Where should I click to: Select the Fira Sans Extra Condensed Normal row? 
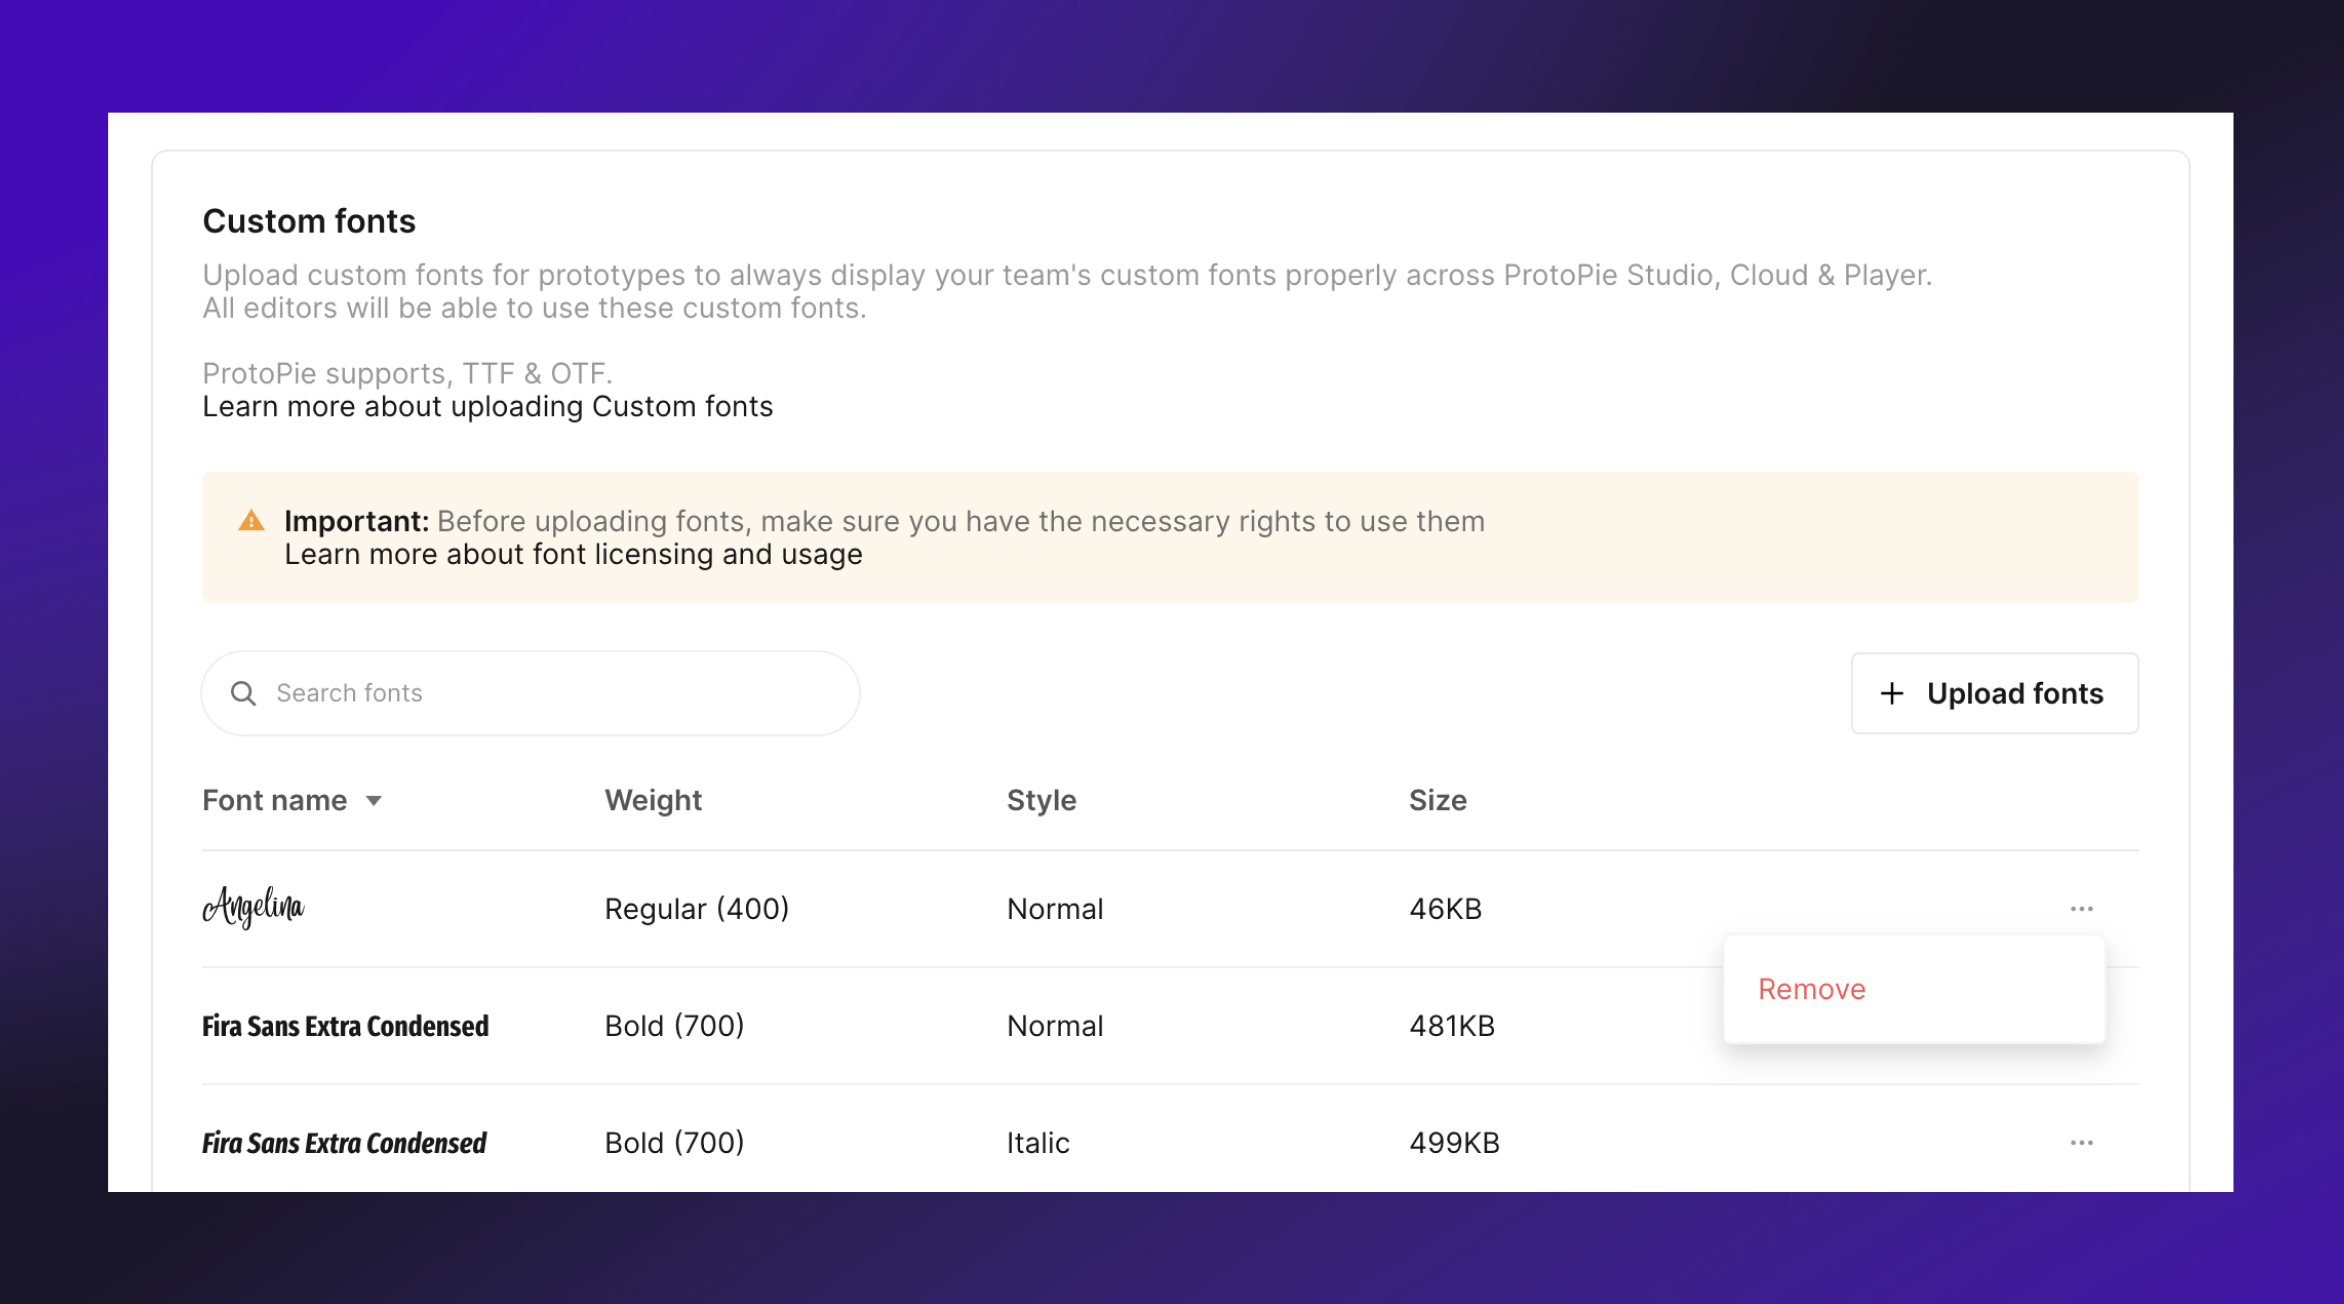[345, 1026]
